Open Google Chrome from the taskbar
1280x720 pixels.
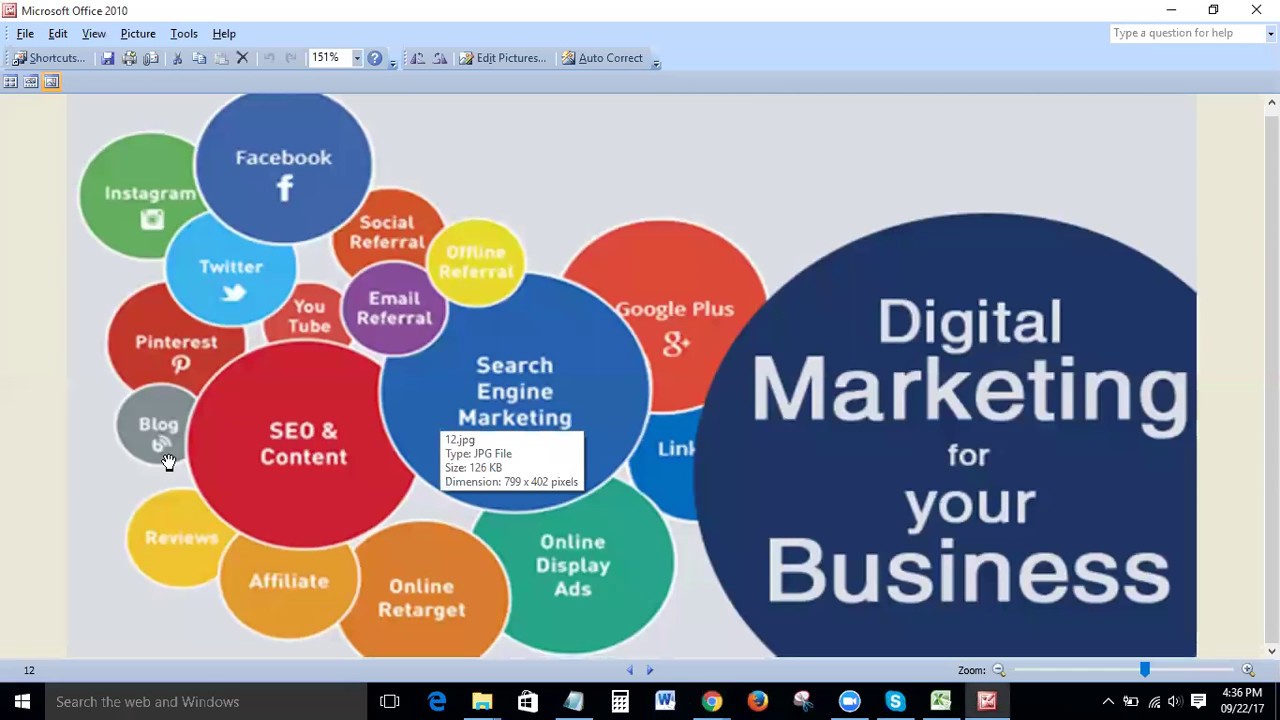pos(711,702)
